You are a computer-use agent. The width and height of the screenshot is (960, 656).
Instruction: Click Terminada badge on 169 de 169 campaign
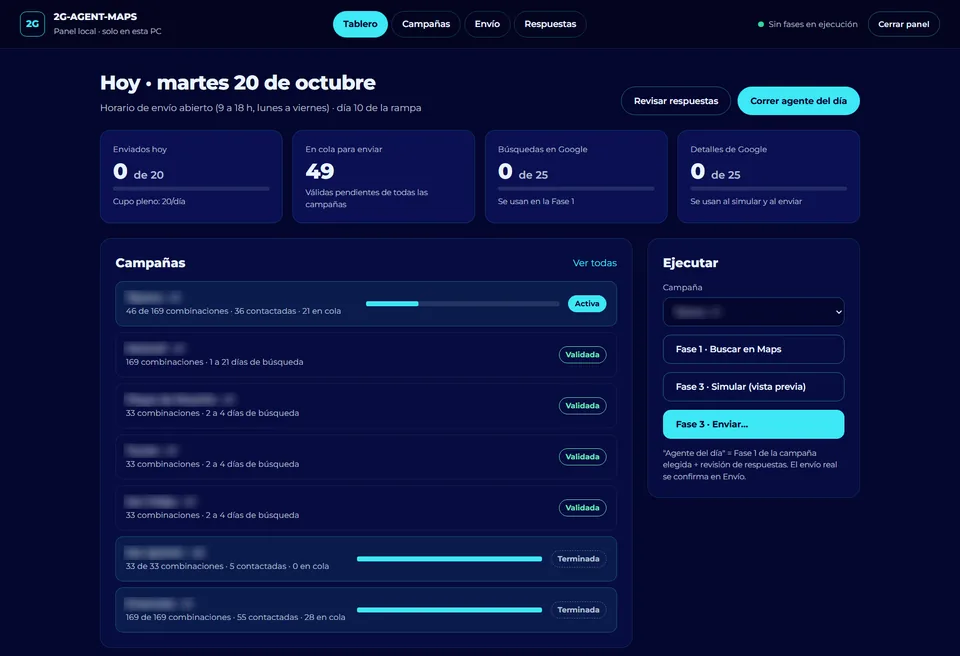click(578, 610)
